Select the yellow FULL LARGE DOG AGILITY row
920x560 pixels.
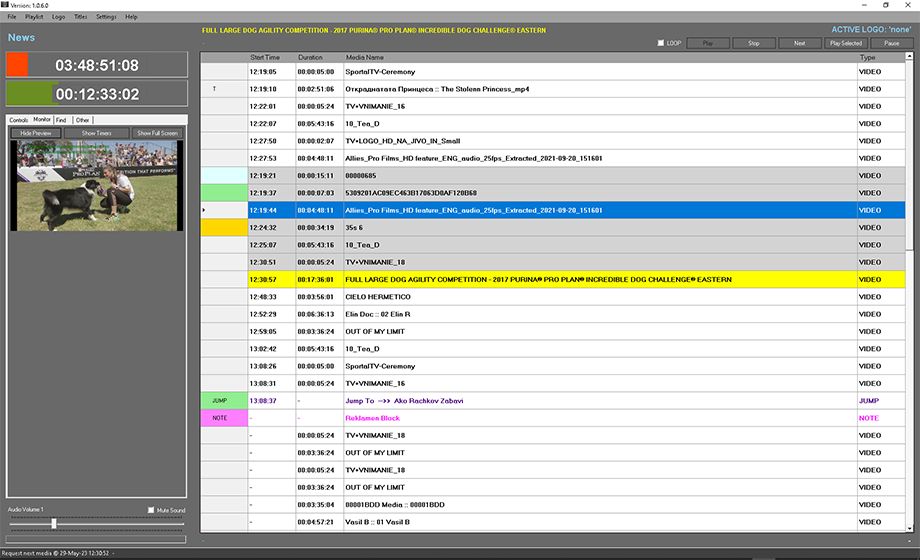coord(553,279)
